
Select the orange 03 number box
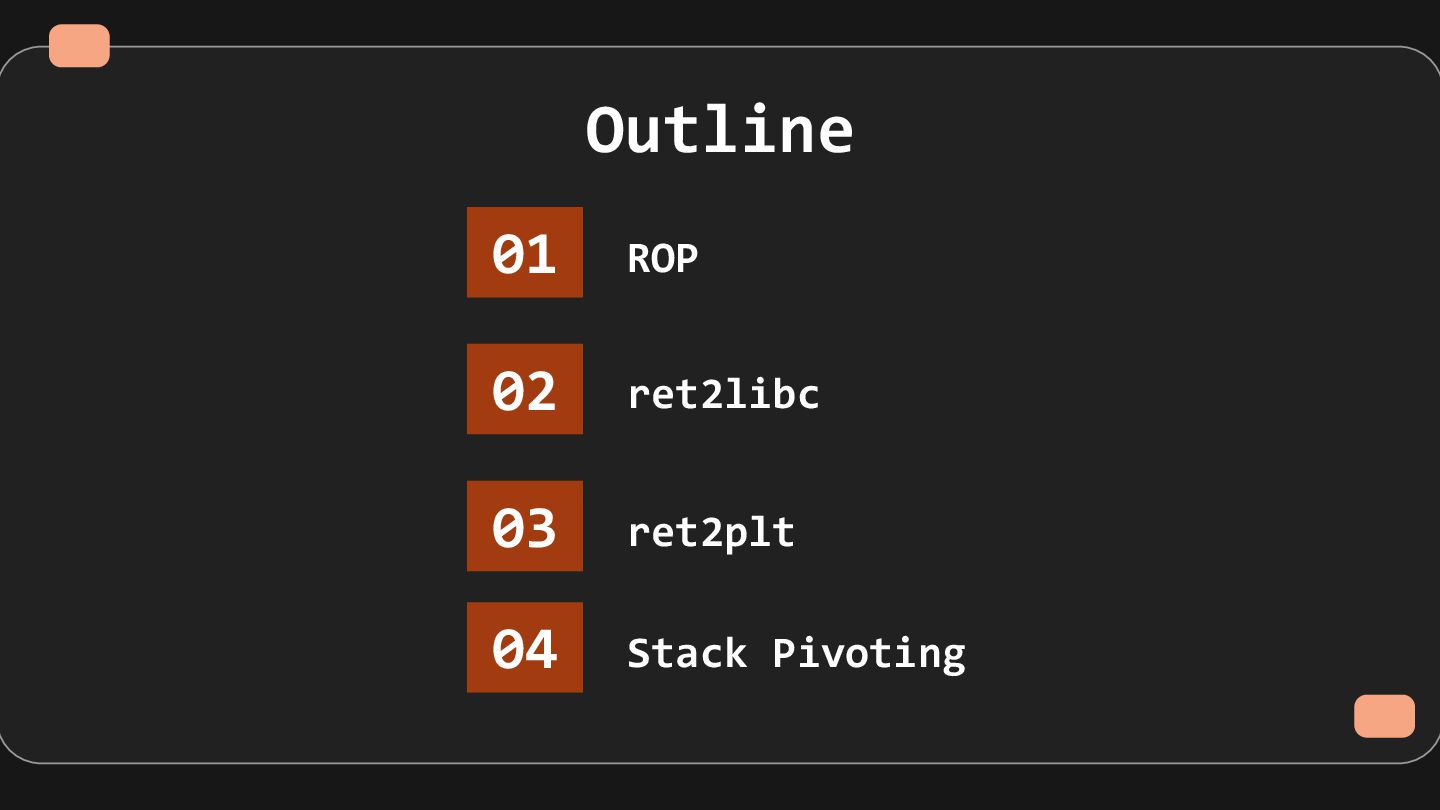[x=524, y=526]
